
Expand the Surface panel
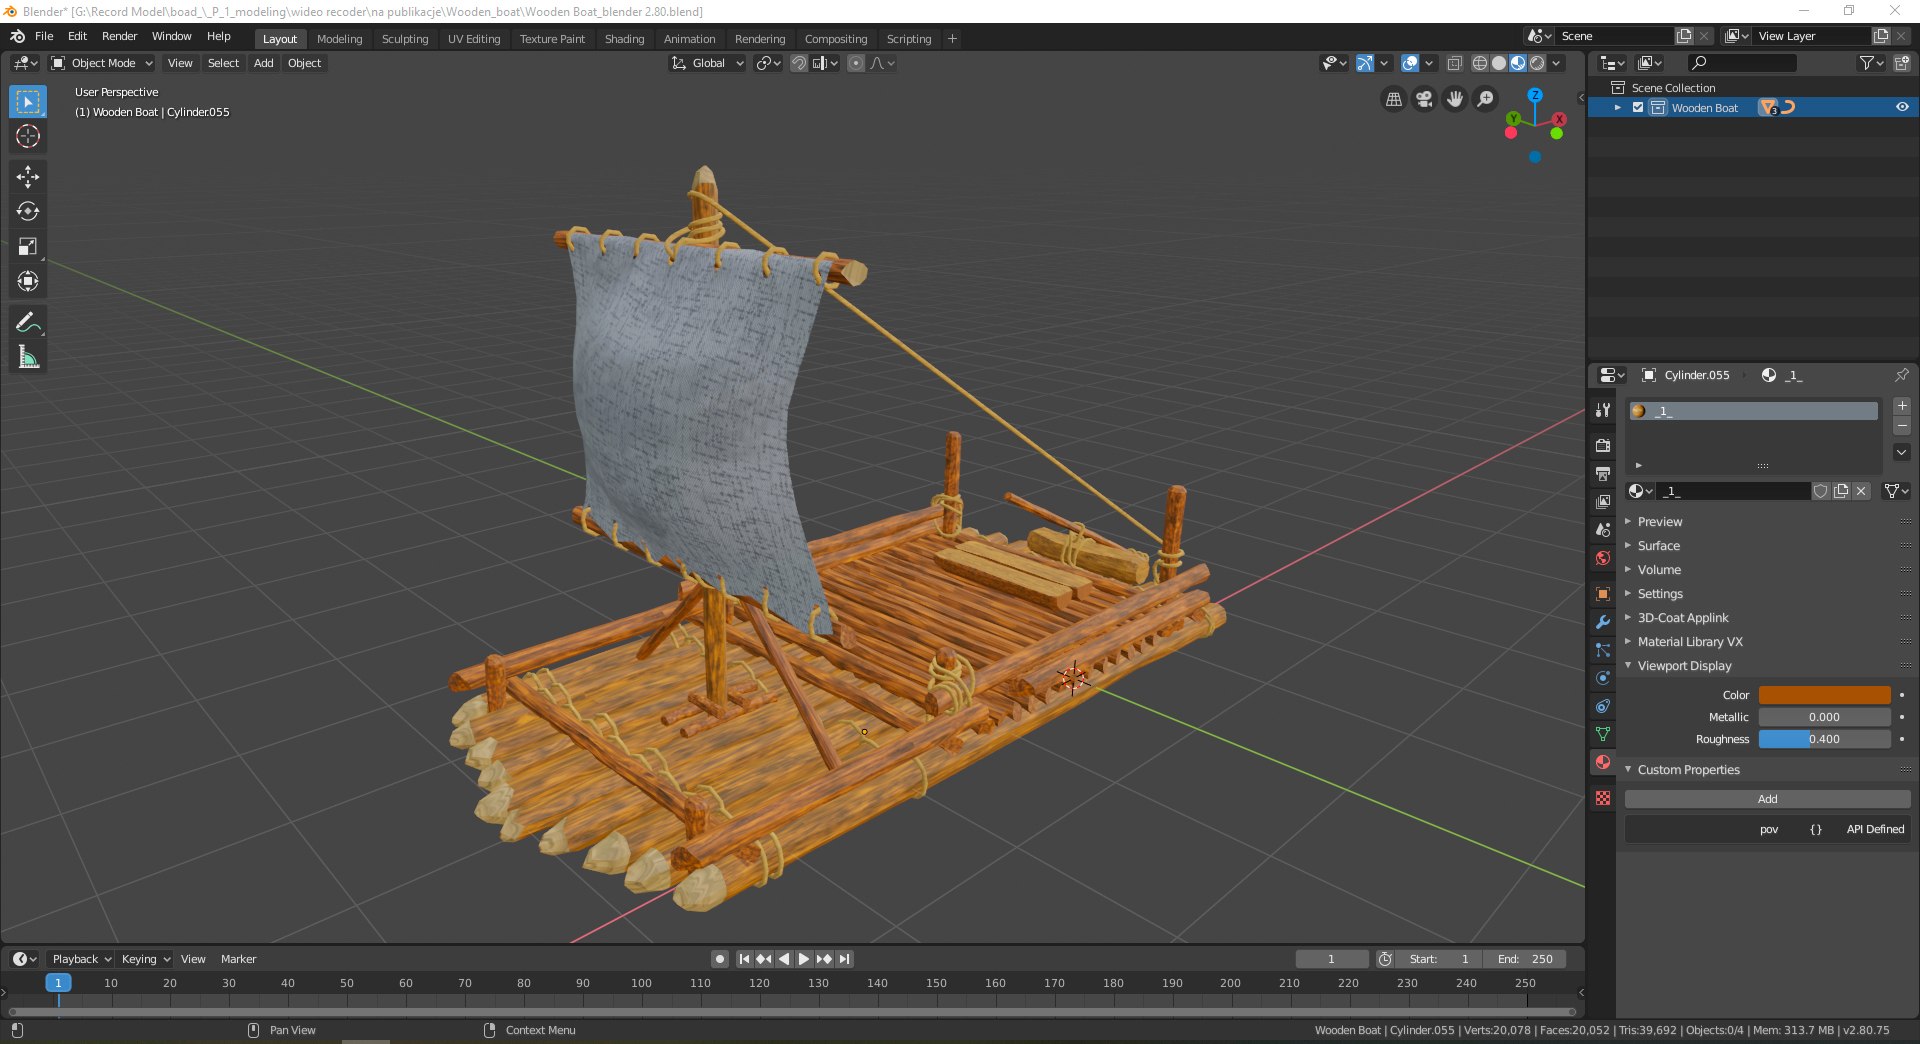point(1659,546)
